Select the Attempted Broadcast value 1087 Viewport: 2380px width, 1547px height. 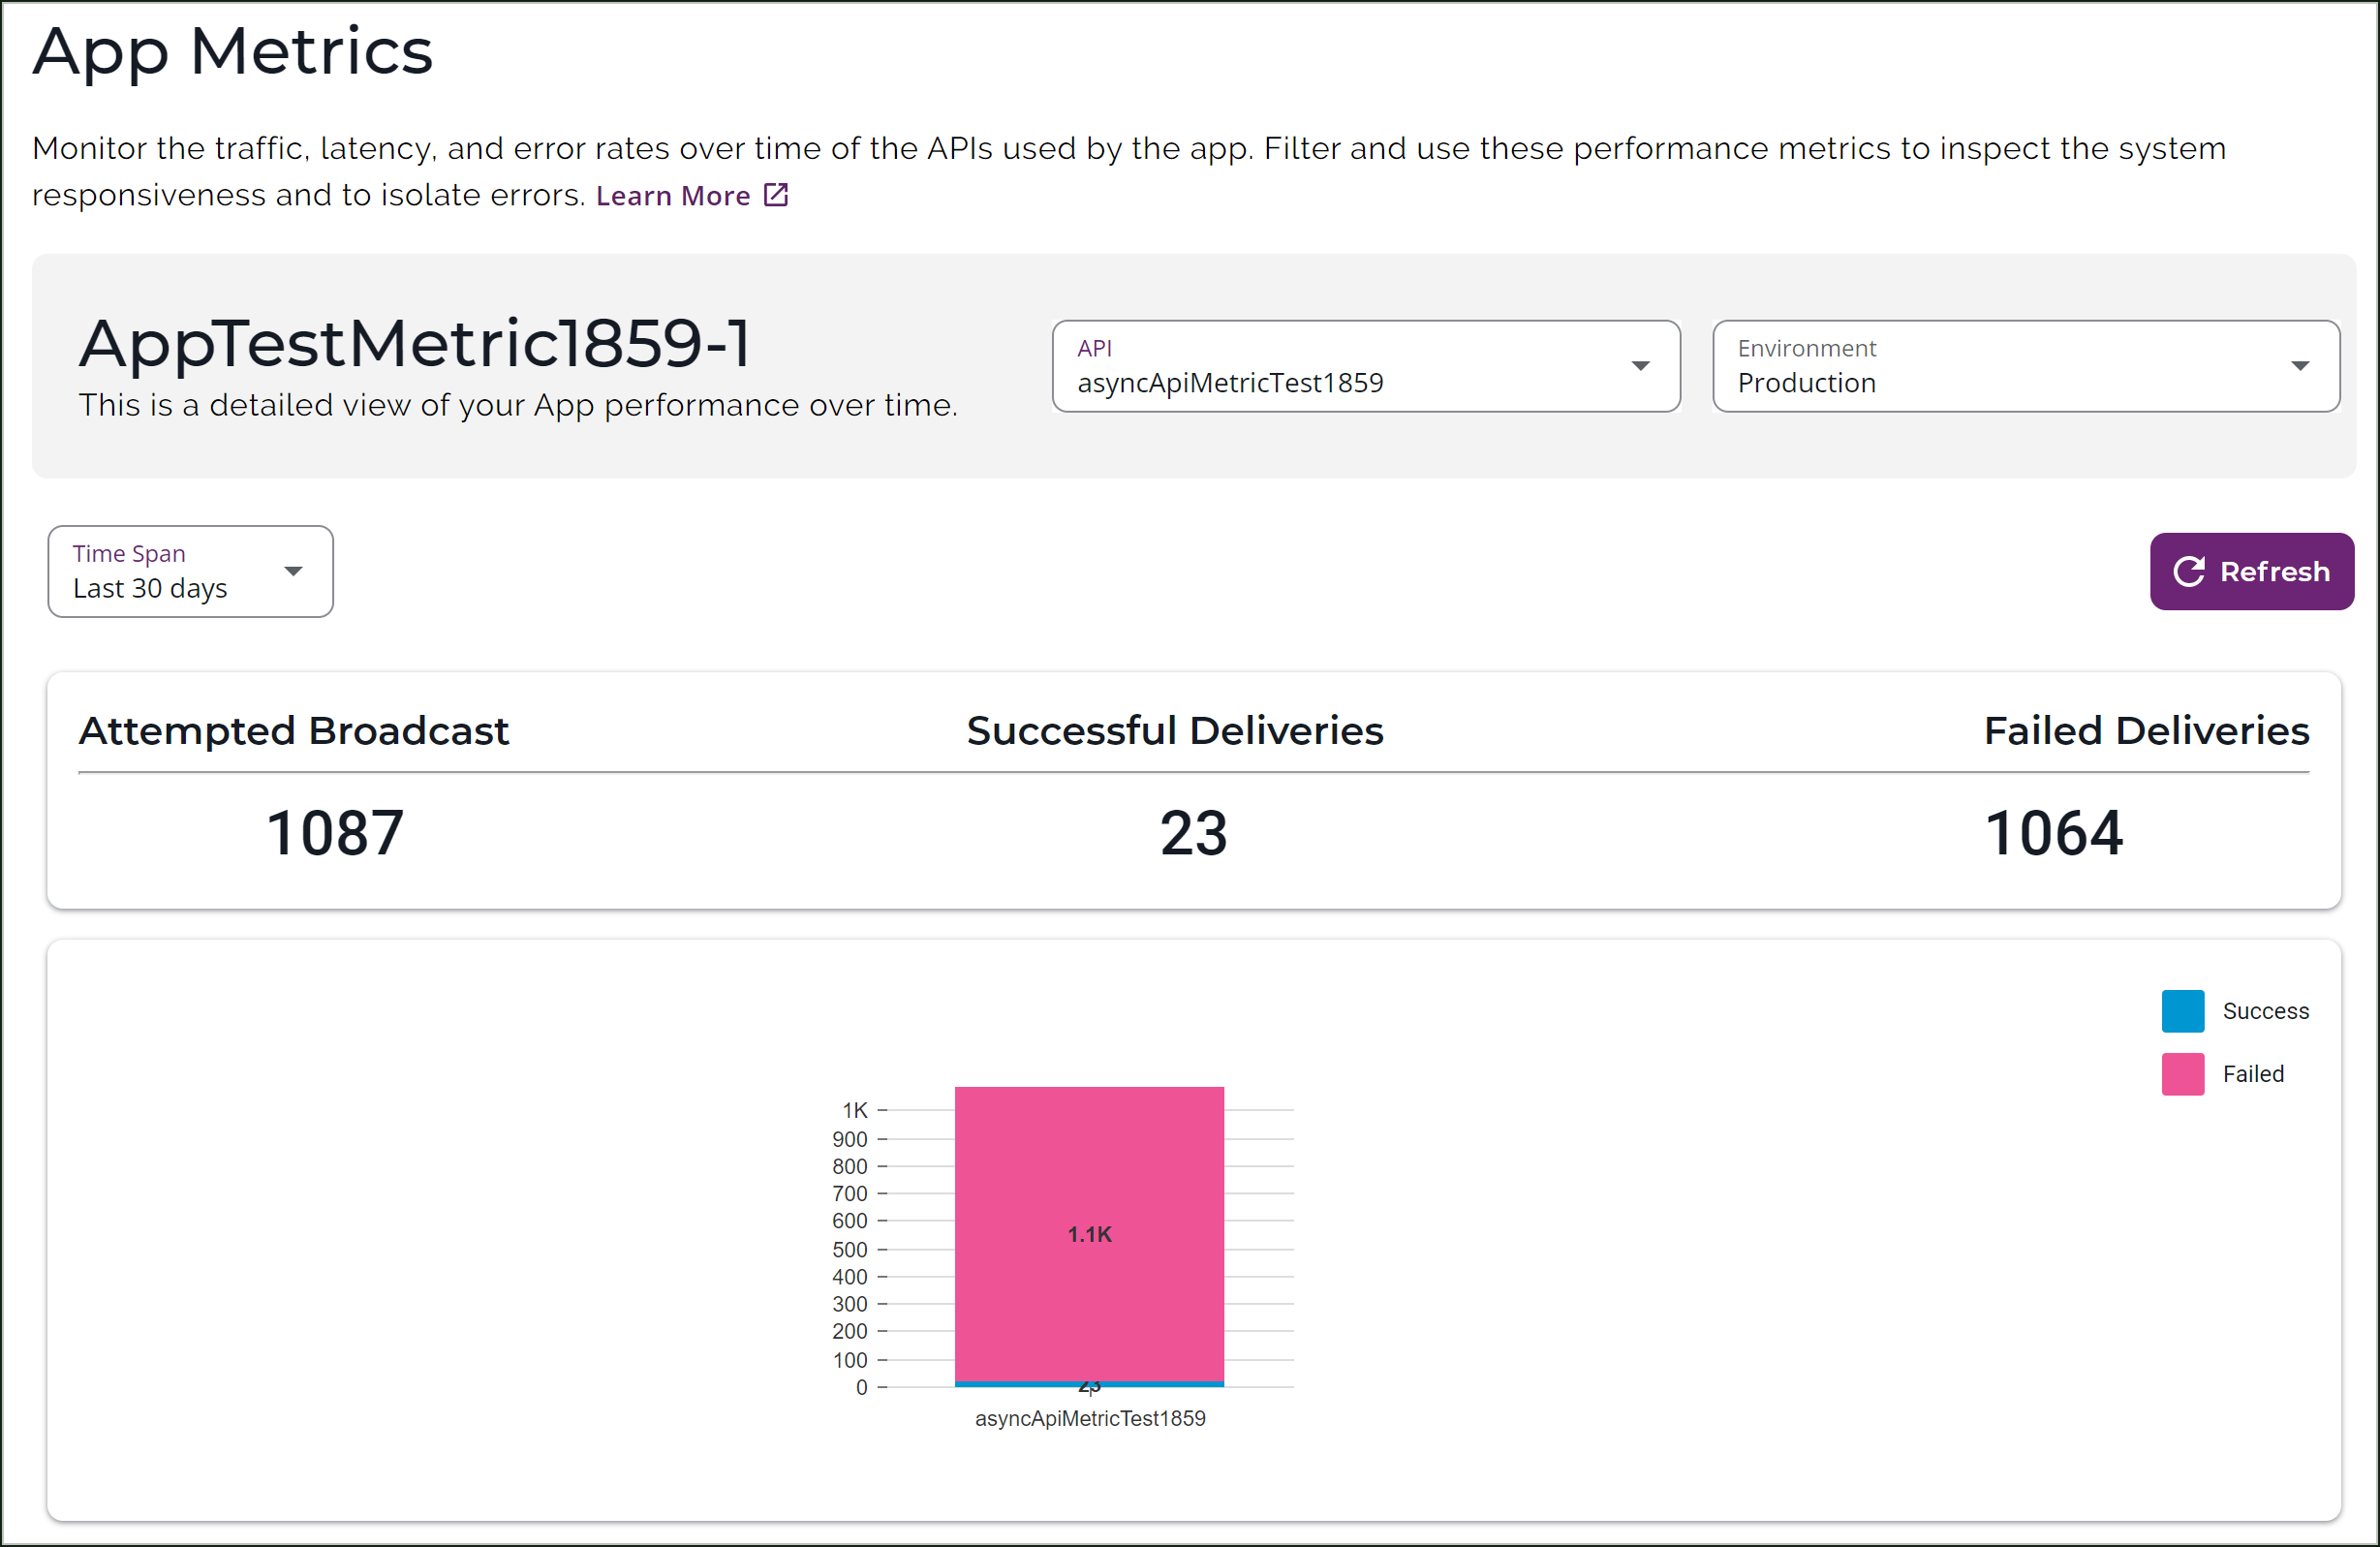coord(335,833)
